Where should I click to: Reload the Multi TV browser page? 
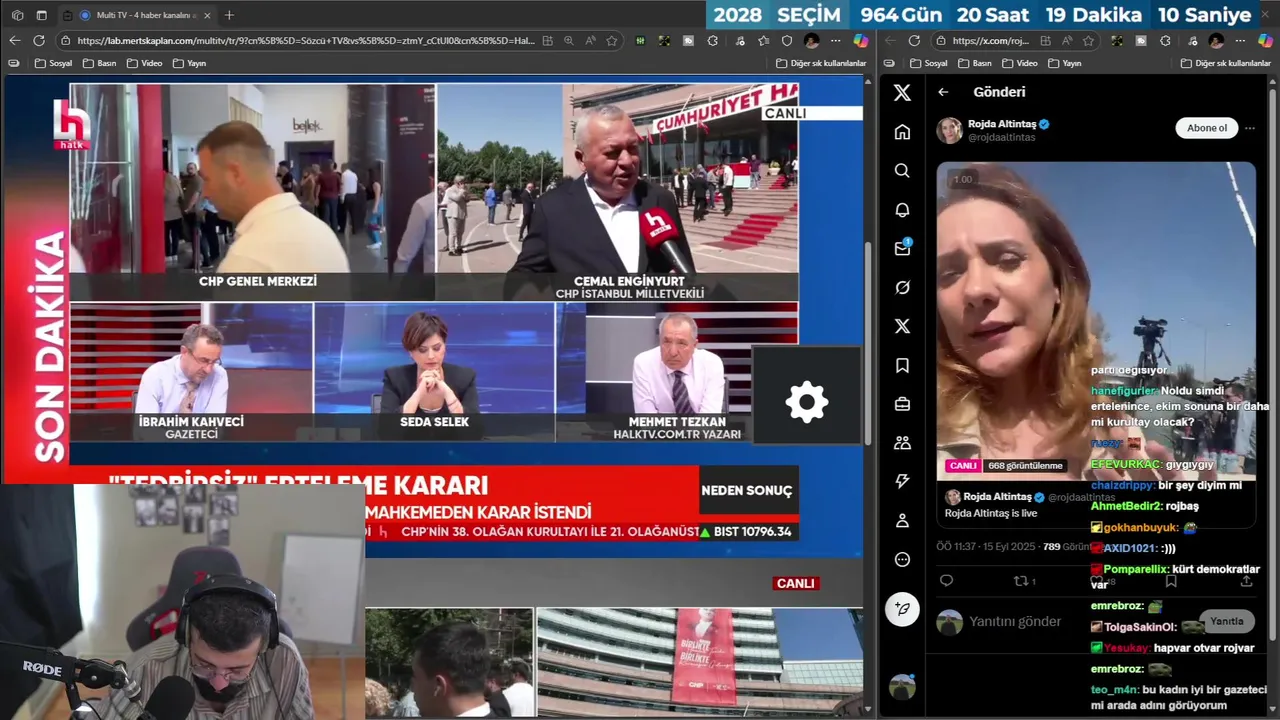(39, 41)
